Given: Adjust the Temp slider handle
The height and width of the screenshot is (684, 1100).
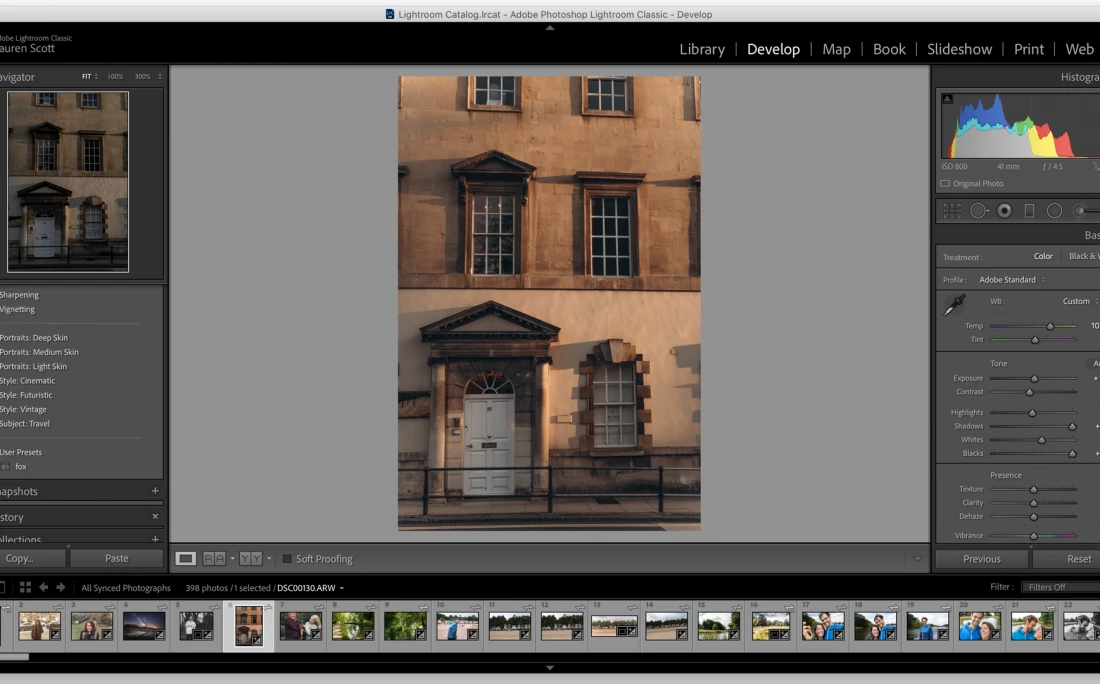Looking at the screenshot, I should (x=1050, y=326).
